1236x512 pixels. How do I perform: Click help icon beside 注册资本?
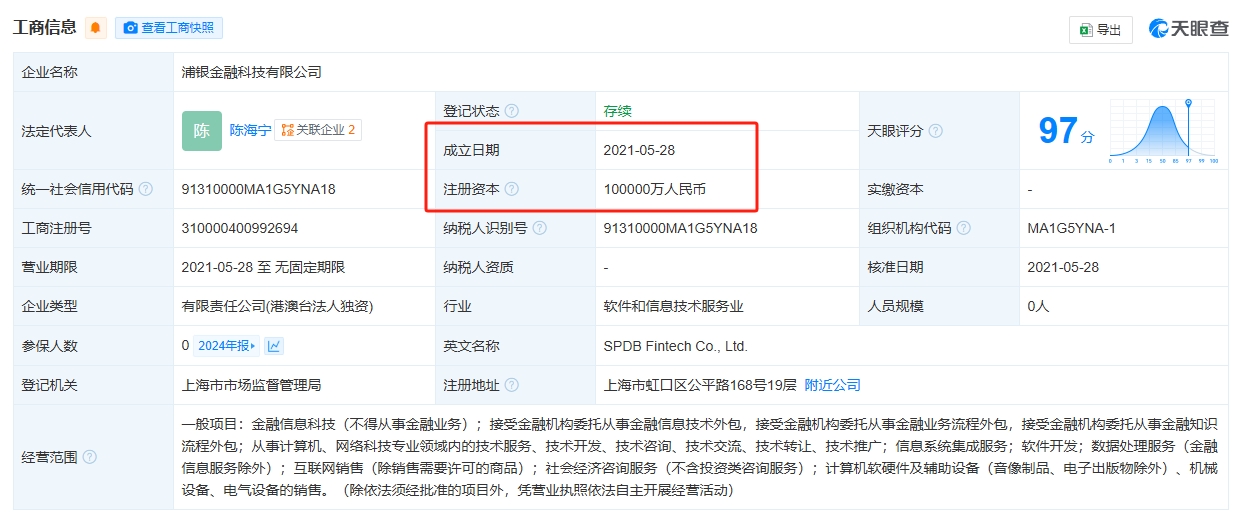pyautogui.click(x=512, y=189)
